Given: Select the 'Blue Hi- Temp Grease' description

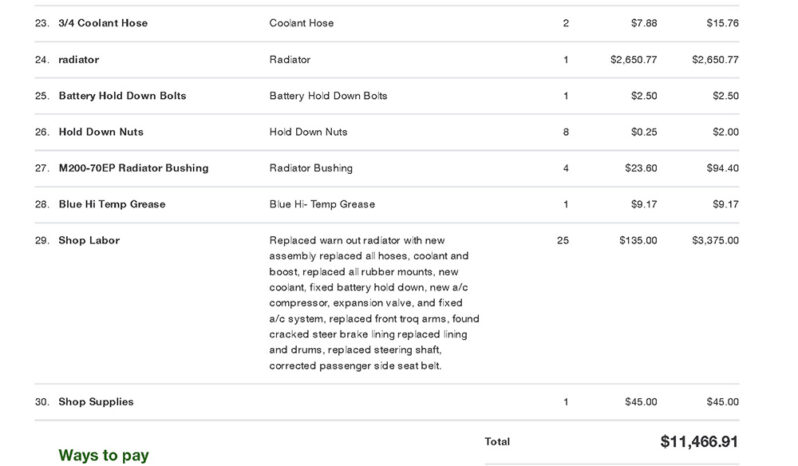Looking at the screenshot, I should click(x=322, y=204).
